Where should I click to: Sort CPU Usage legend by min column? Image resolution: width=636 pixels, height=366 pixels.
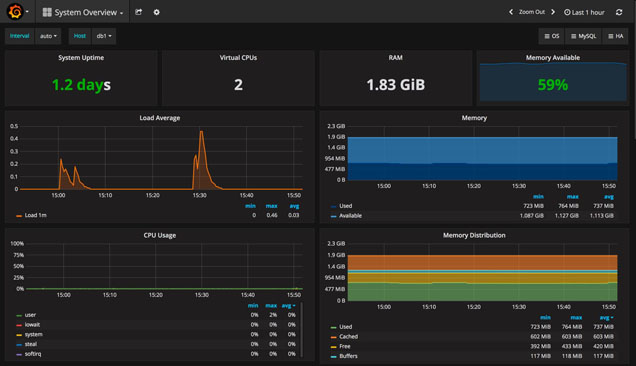click(253, 306)
